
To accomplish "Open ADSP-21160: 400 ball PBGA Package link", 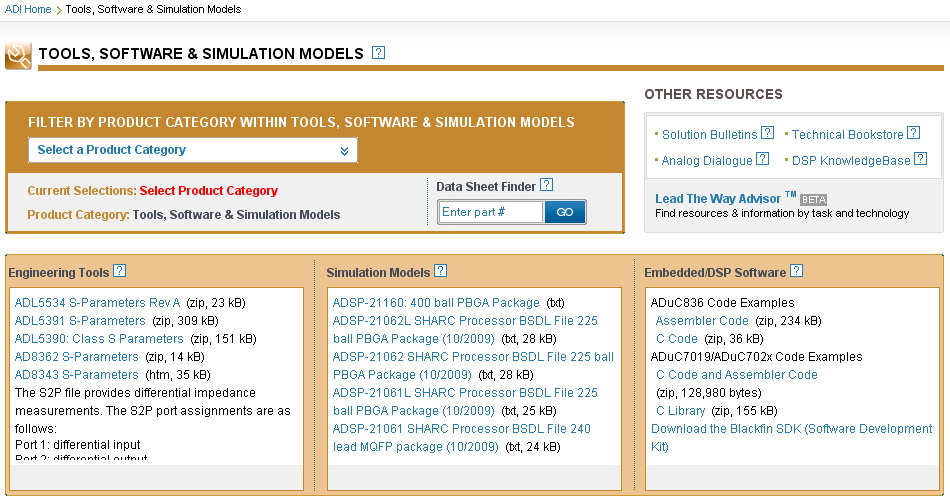I will pyautogui.click(x=436, y=303).
